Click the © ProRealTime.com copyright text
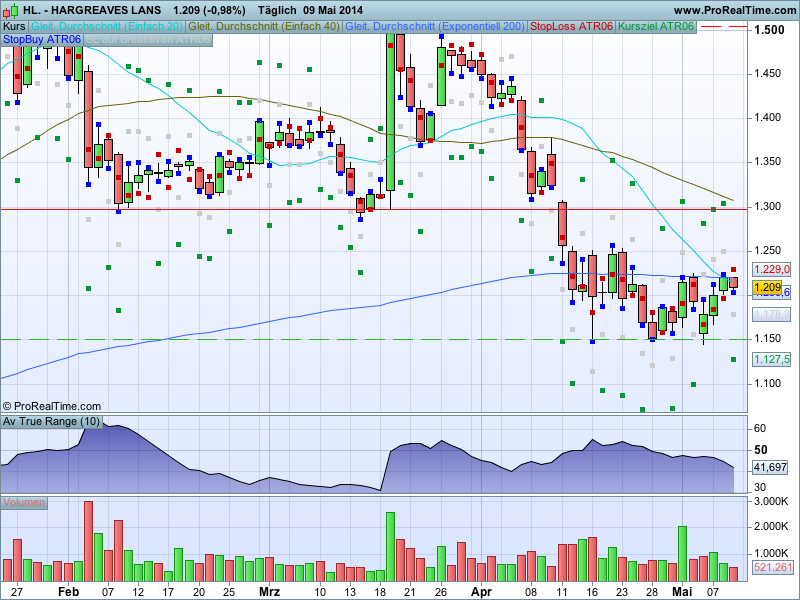The height and width of the screenshot is (600, 800). [52, 406]
